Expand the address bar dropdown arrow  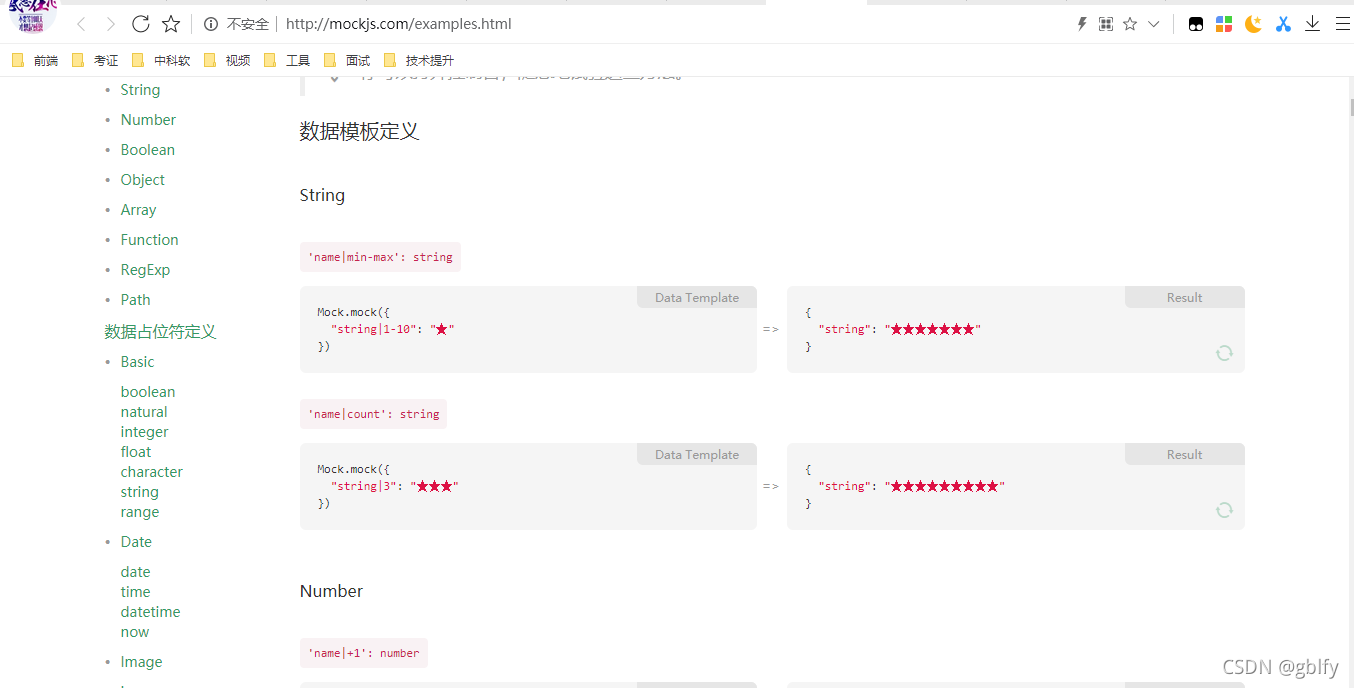(1153, 24)
